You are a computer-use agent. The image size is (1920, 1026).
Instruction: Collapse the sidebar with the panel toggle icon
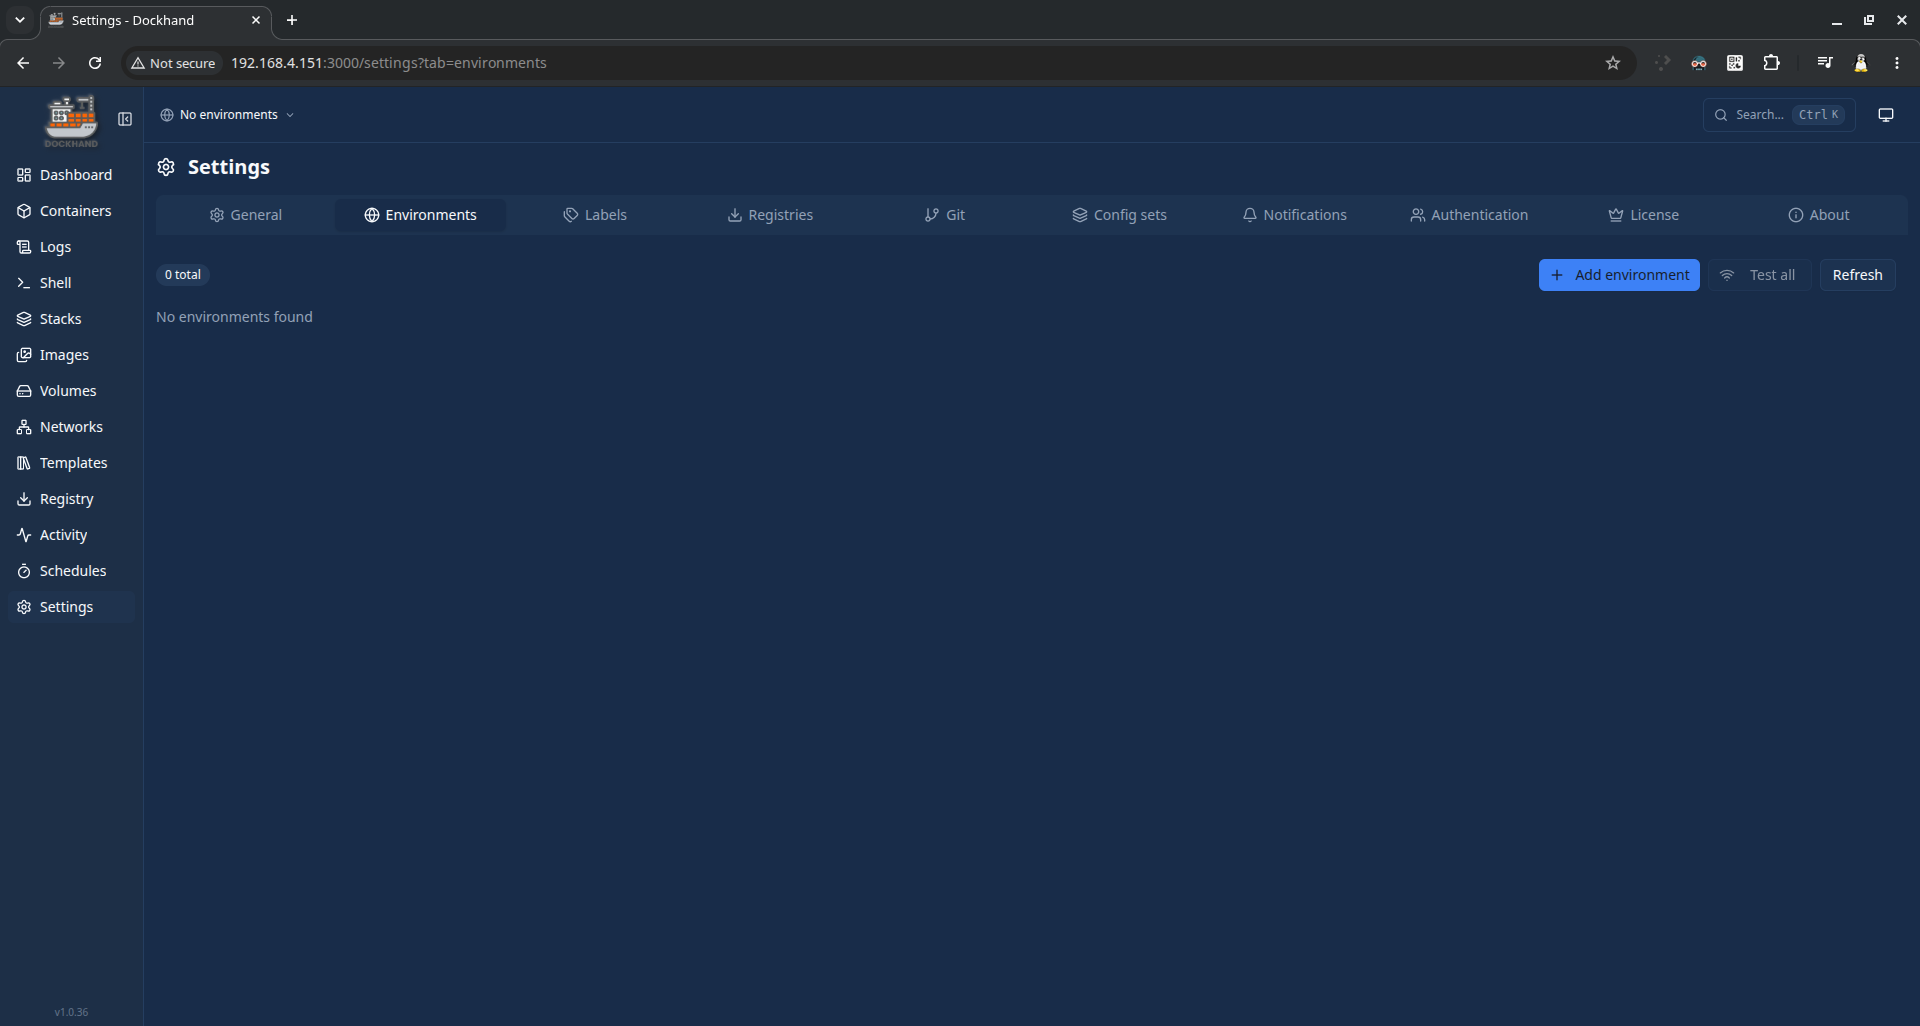(x=125, y=119)
